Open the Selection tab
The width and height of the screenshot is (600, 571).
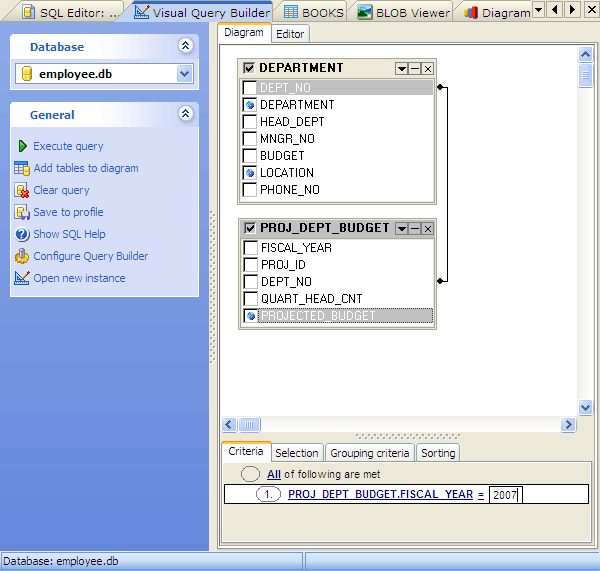click(297, 453)
